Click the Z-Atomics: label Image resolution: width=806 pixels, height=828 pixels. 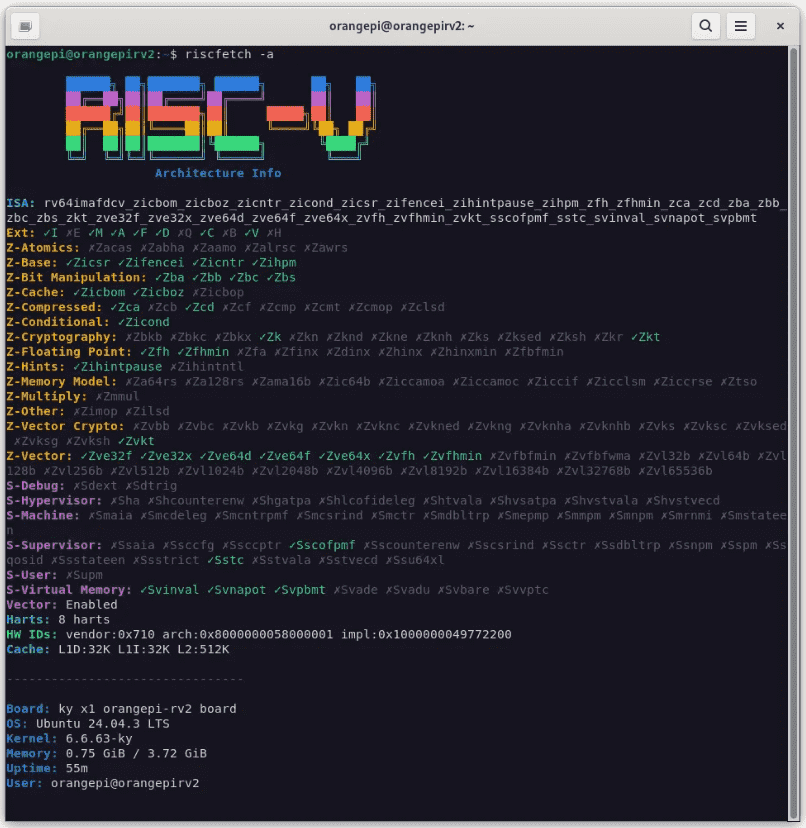[x=43, y=248]
